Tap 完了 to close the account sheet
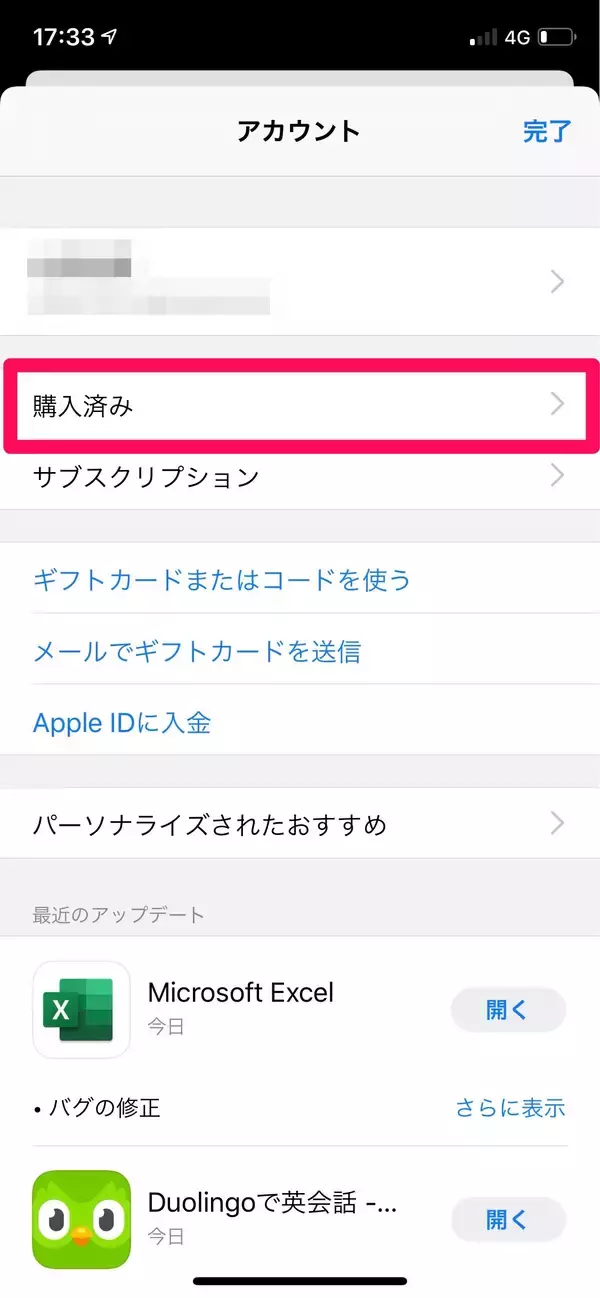The image size is (600, 1298). [x=547, y=131]
